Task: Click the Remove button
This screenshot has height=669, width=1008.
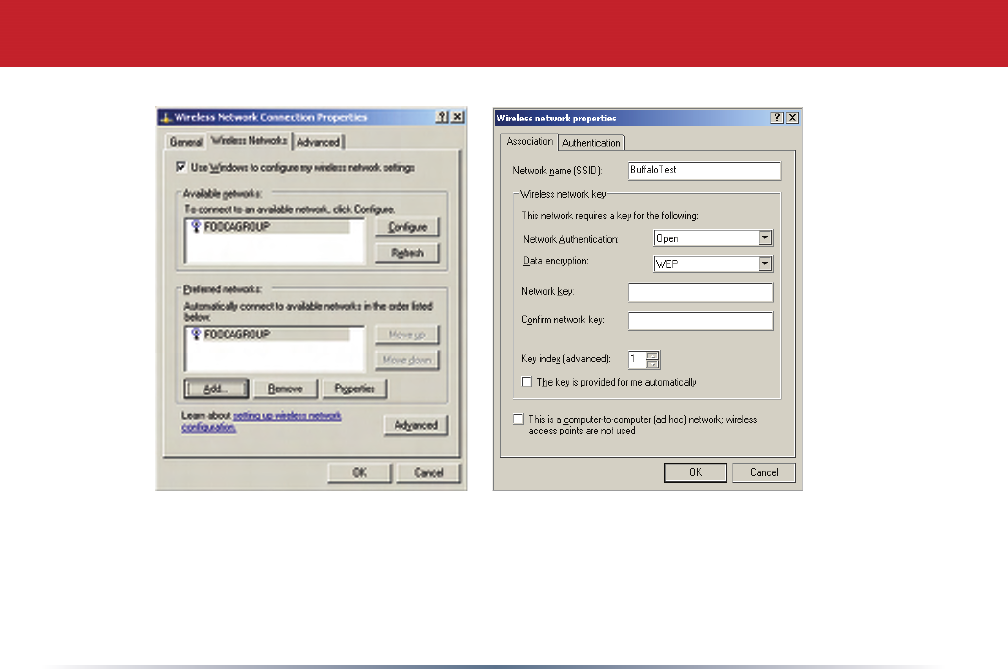Action: [285, 389]
